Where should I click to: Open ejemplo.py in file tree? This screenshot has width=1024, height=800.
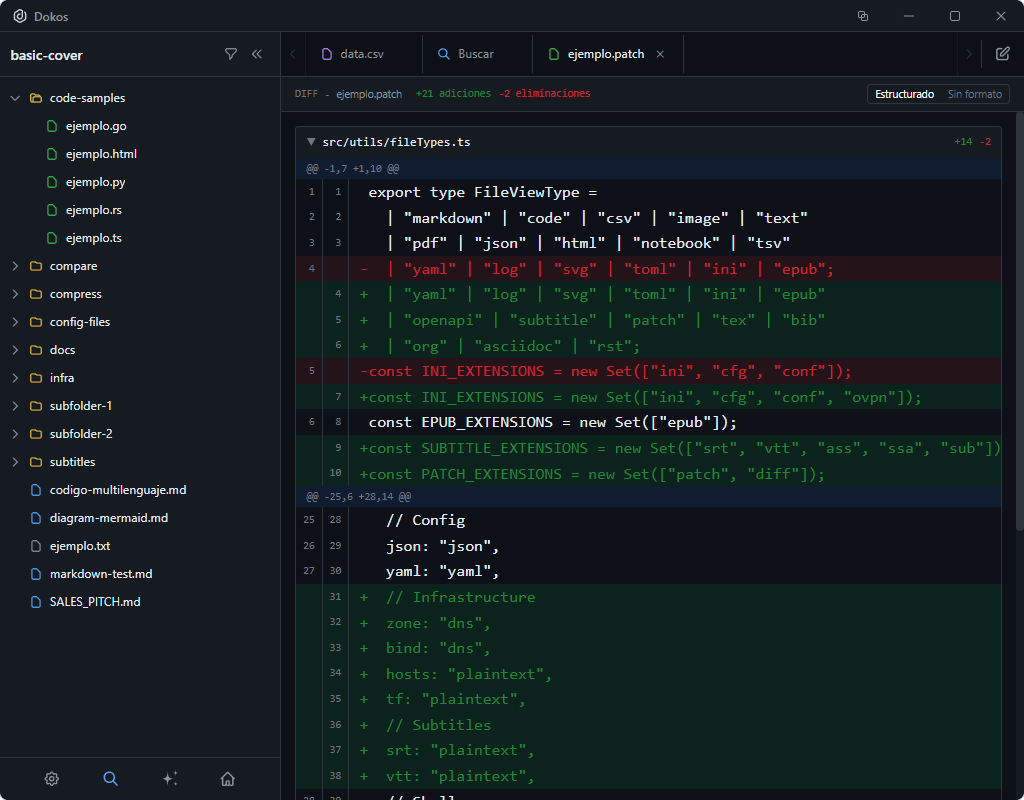tap(95, 182)
